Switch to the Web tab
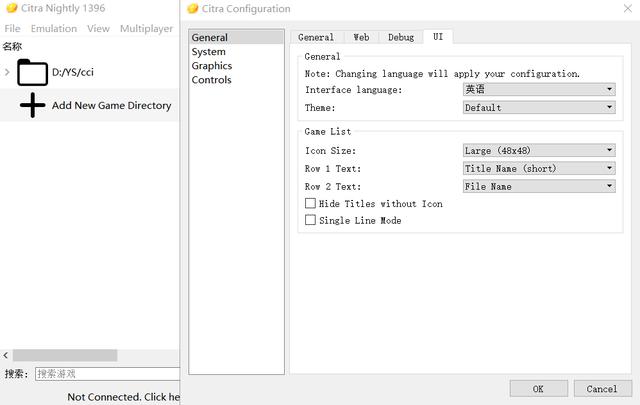Image resolution: width=640 pixels, height=405 pixels. (361, 37)
